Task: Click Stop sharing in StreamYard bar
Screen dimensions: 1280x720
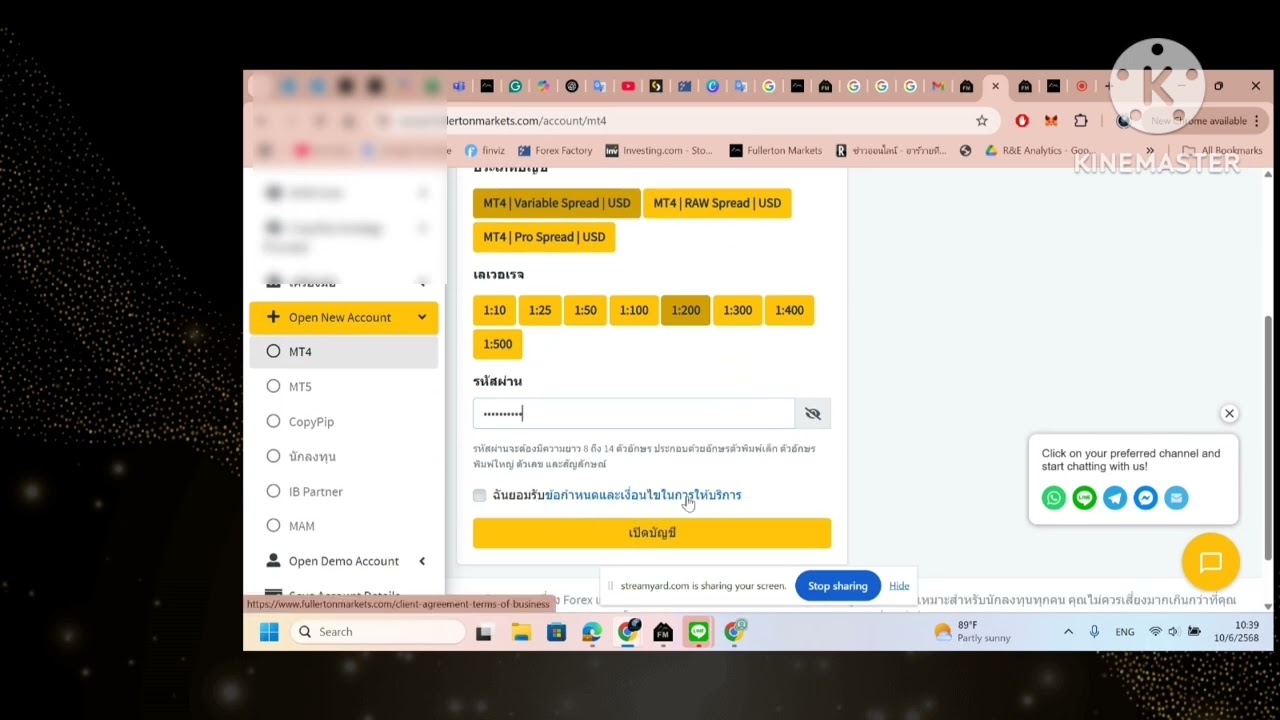Action: [837, 586]
